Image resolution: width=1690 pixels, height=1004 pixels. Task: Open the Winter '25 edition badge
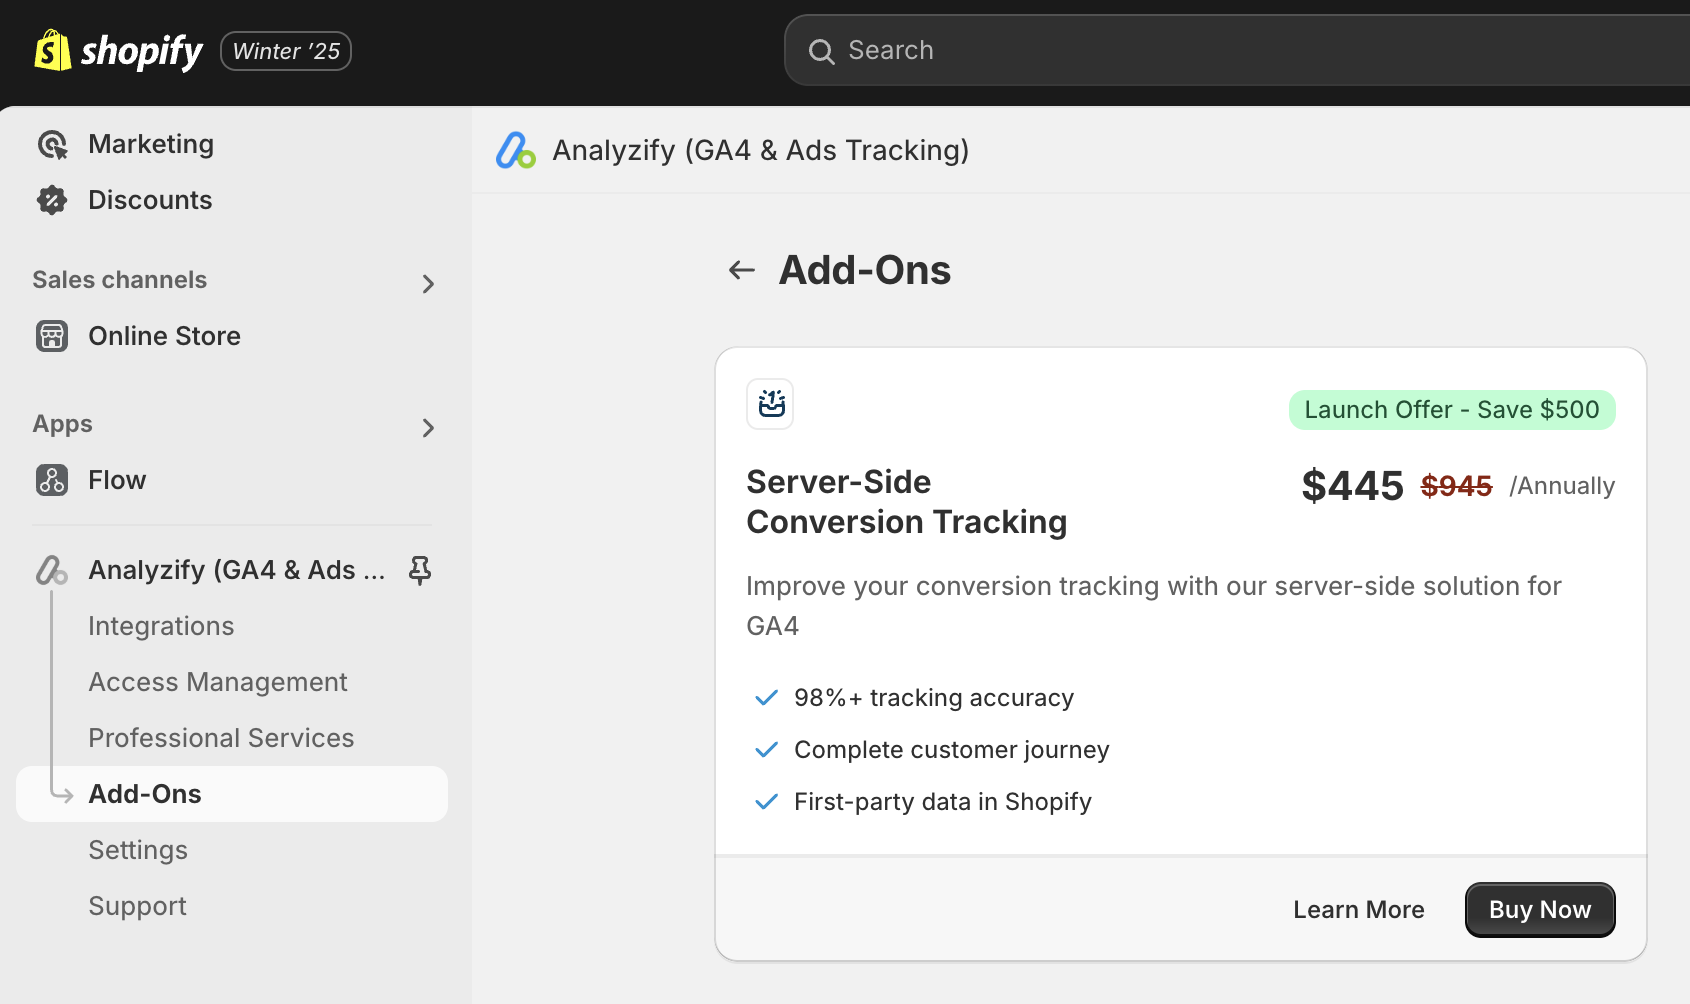286,51
